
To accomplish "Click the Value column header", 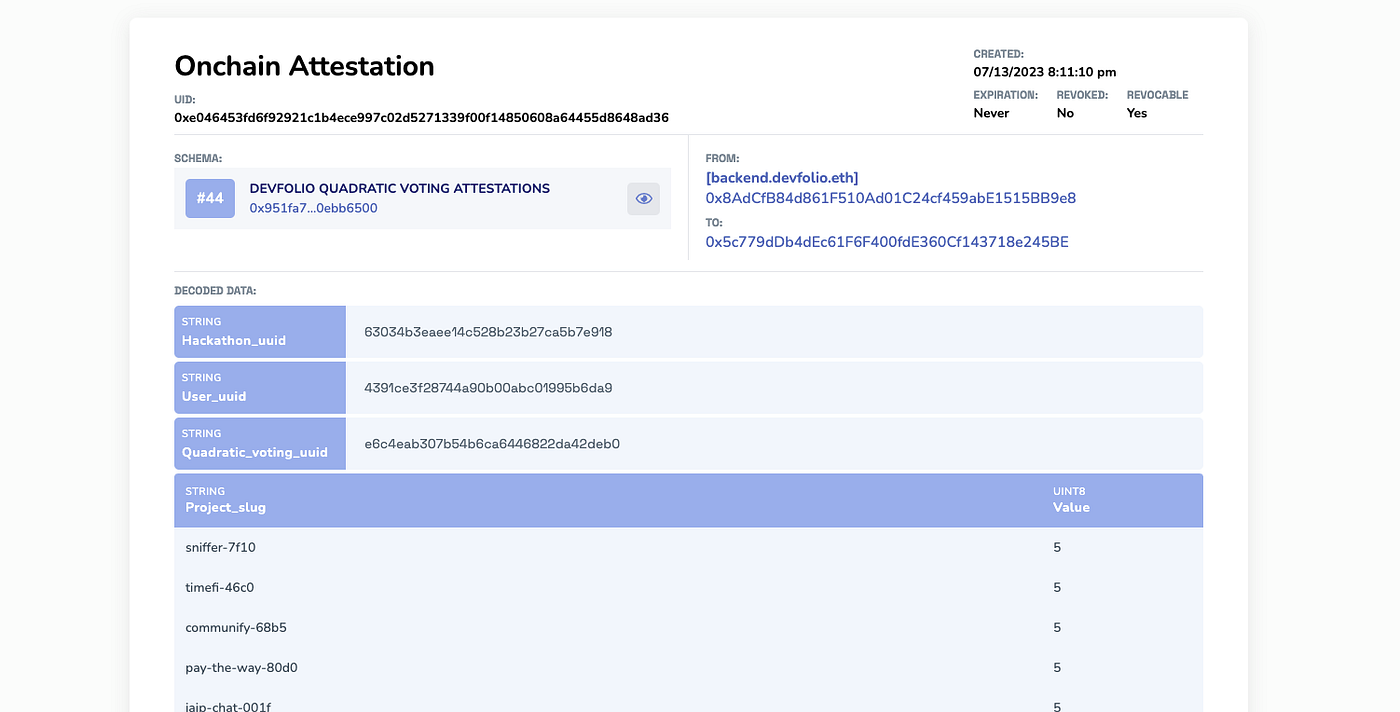I will point(1071,507).
